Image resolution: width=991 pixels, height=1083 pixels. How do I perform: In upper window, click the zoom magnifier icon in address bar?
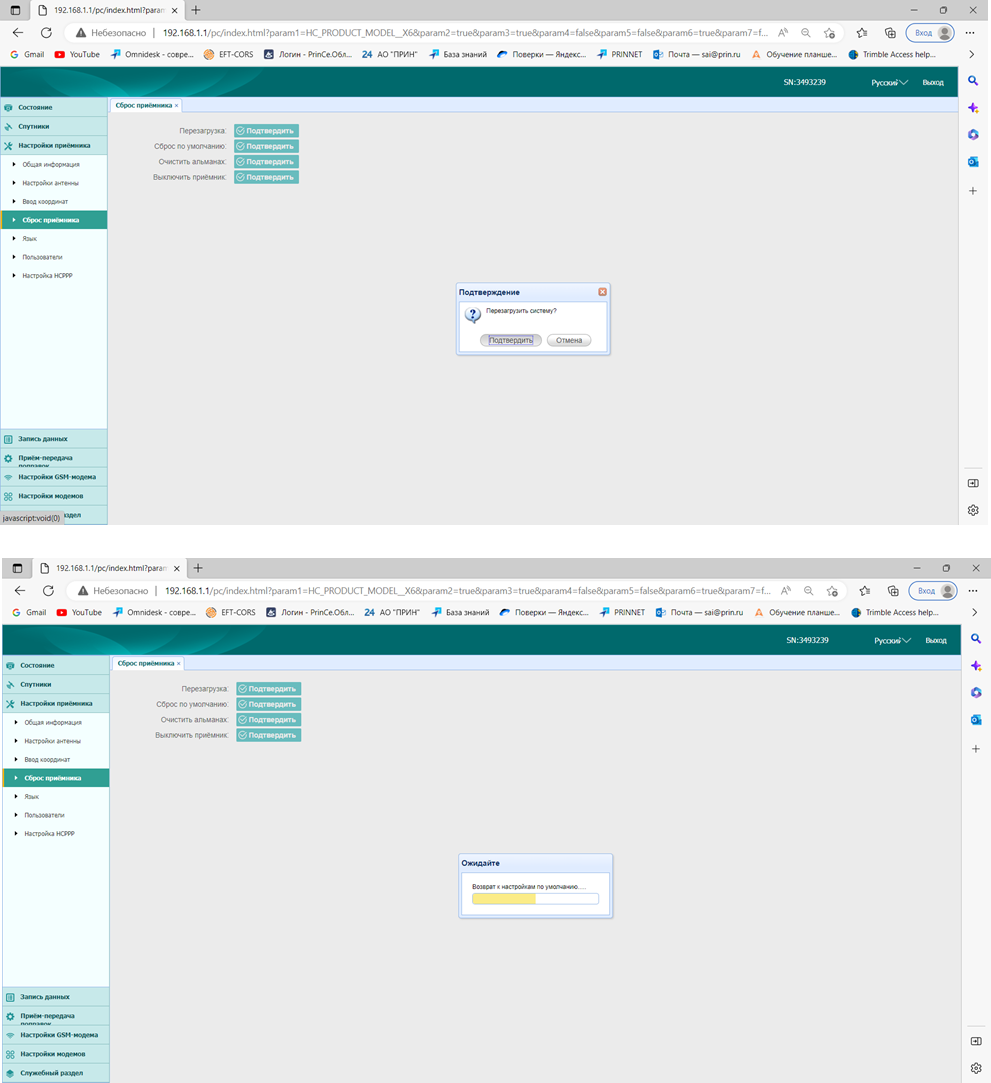coord(806,32)
